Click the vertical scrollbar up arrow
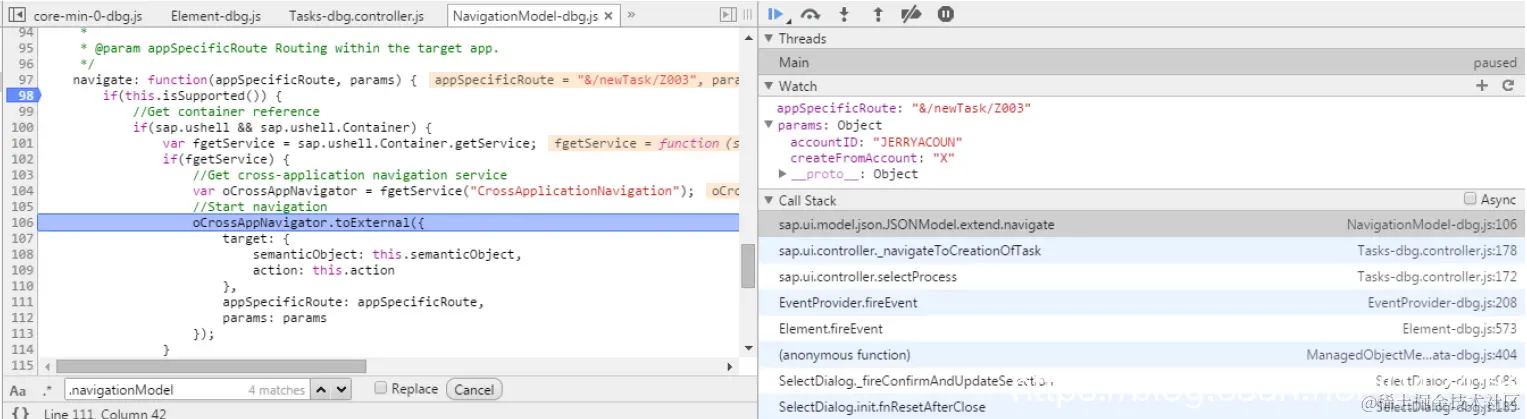The image size is (1527, 419). [748, 36]
